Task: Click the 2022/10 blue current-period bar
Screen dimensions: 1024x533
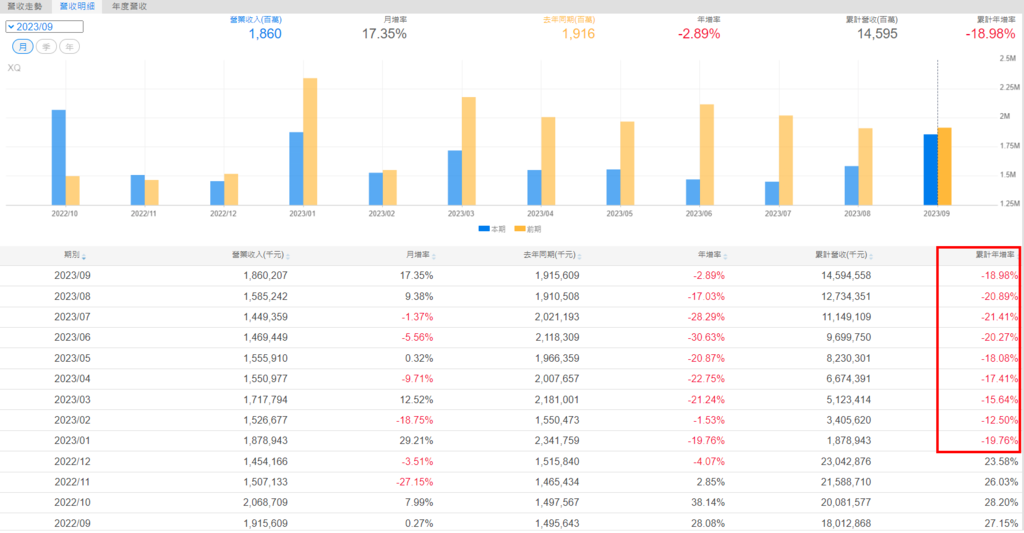Action: click(58, 157)
